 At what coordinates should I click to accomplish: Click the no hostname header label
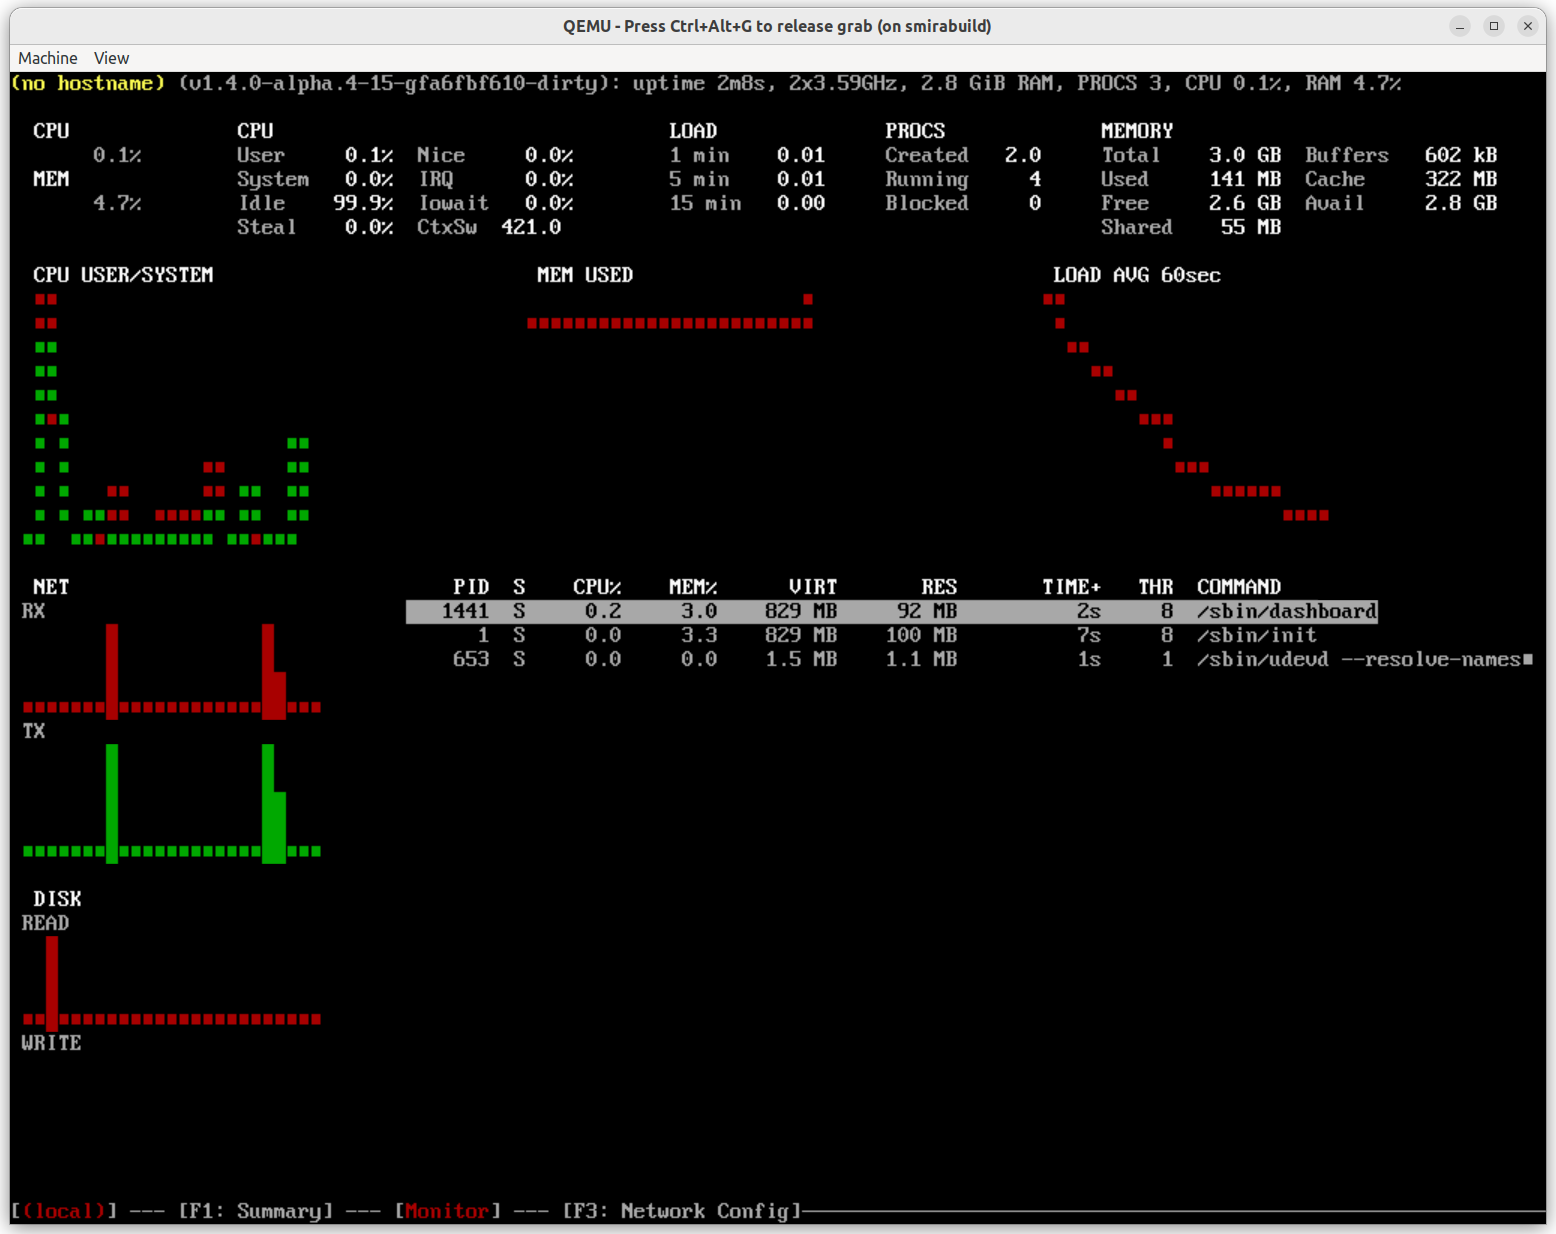(87, 84)
